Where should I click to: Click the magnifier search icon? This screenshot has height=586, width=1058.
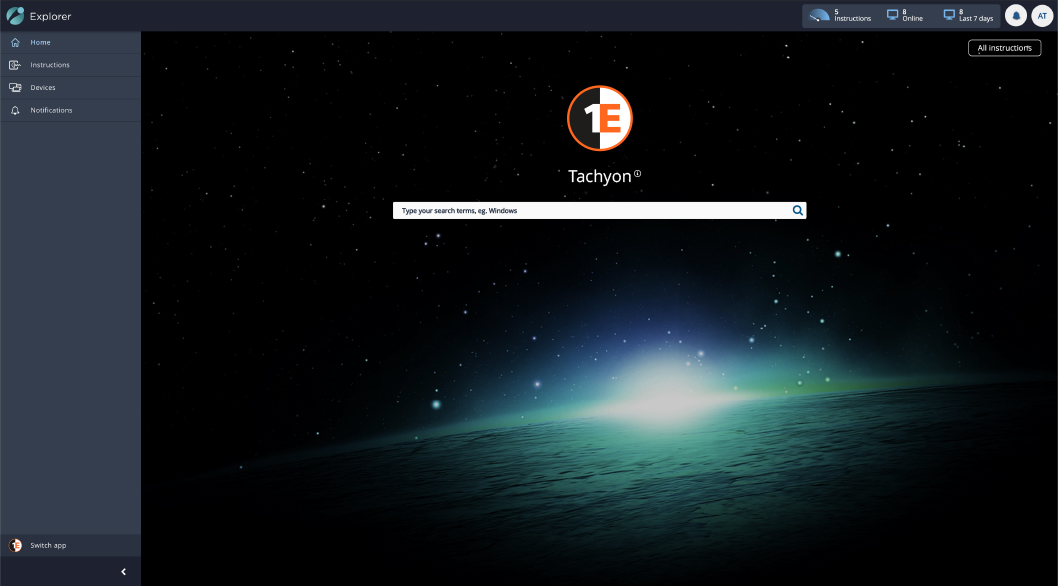point(798,211)
